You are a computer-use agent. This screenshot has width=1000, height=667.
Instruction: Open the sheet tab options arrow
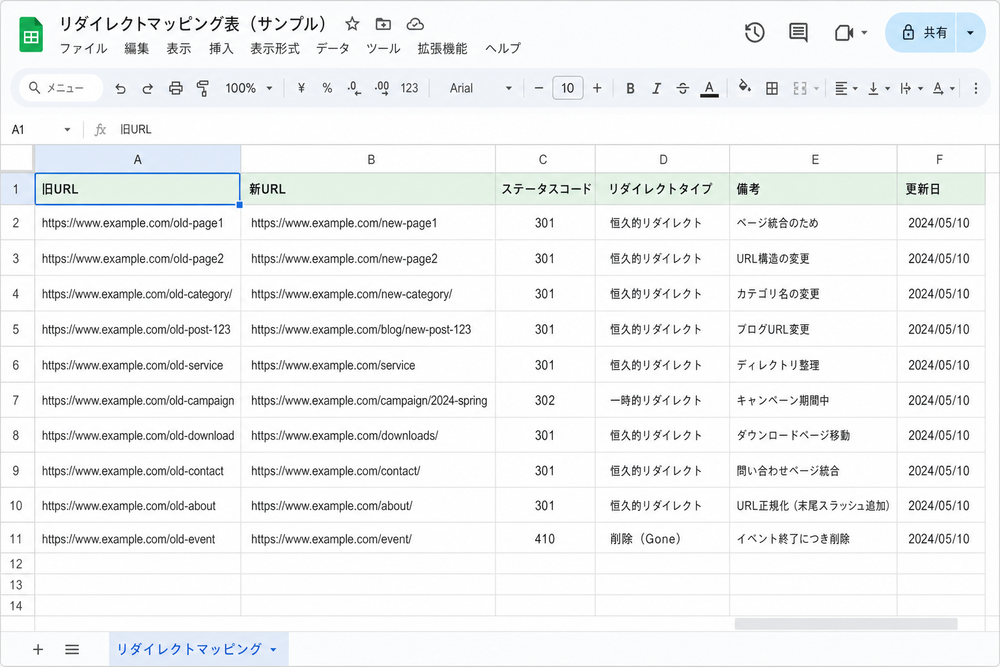[x=274, y=650]
